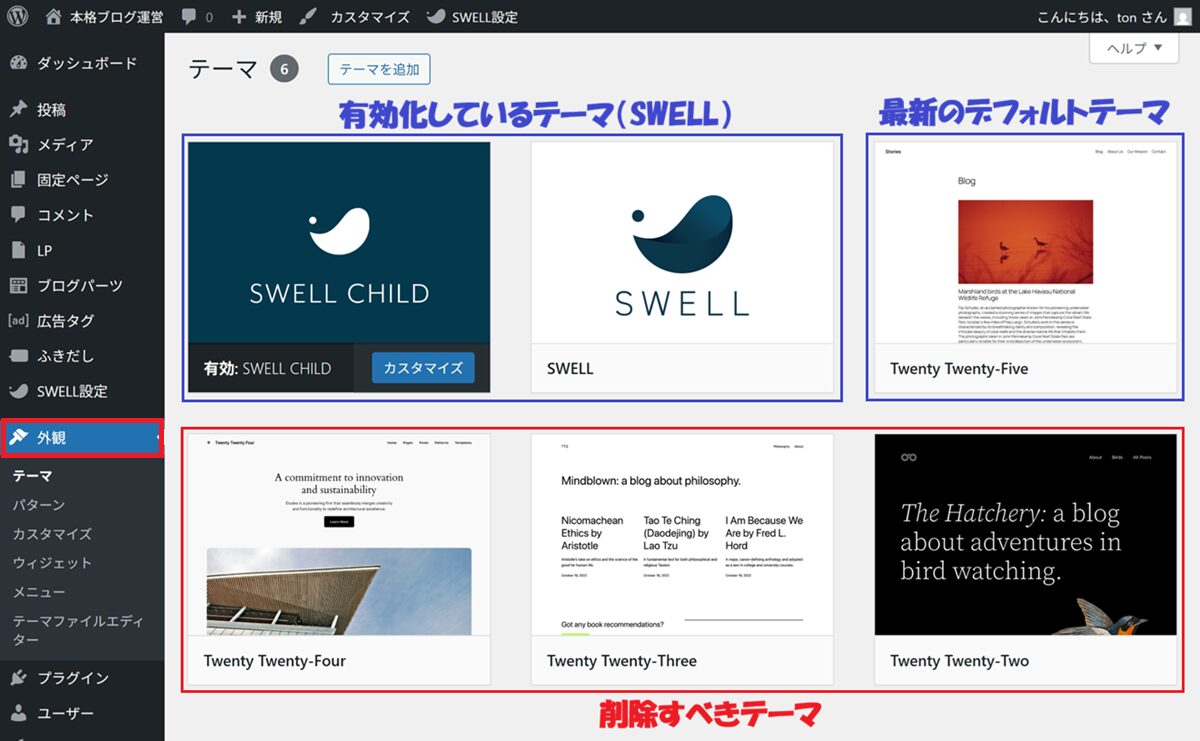This screenshot has height=741, width=1200.
Task: Expand the ヘルプ dropdown tab
Action: coord(1134,48)
